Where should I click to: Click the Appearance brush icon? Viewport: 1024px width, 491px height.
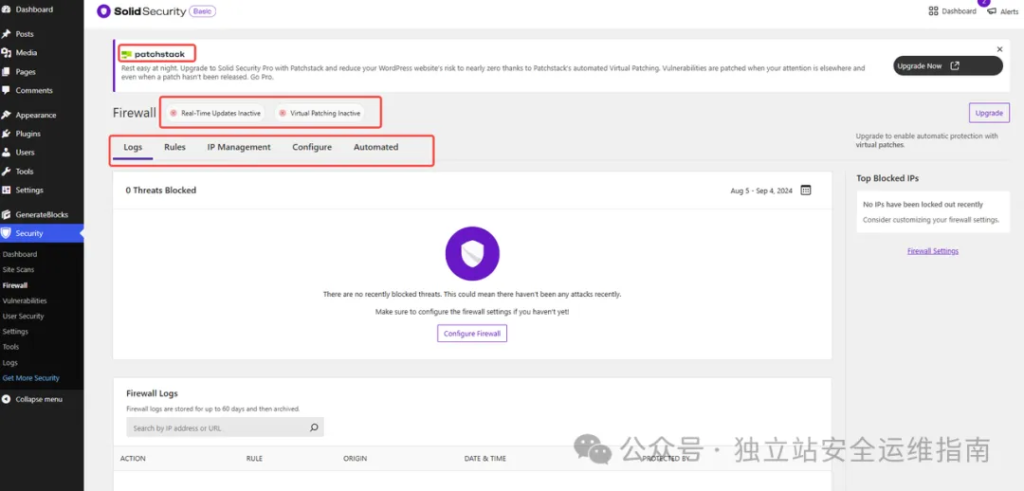click(x=7, y=115)
